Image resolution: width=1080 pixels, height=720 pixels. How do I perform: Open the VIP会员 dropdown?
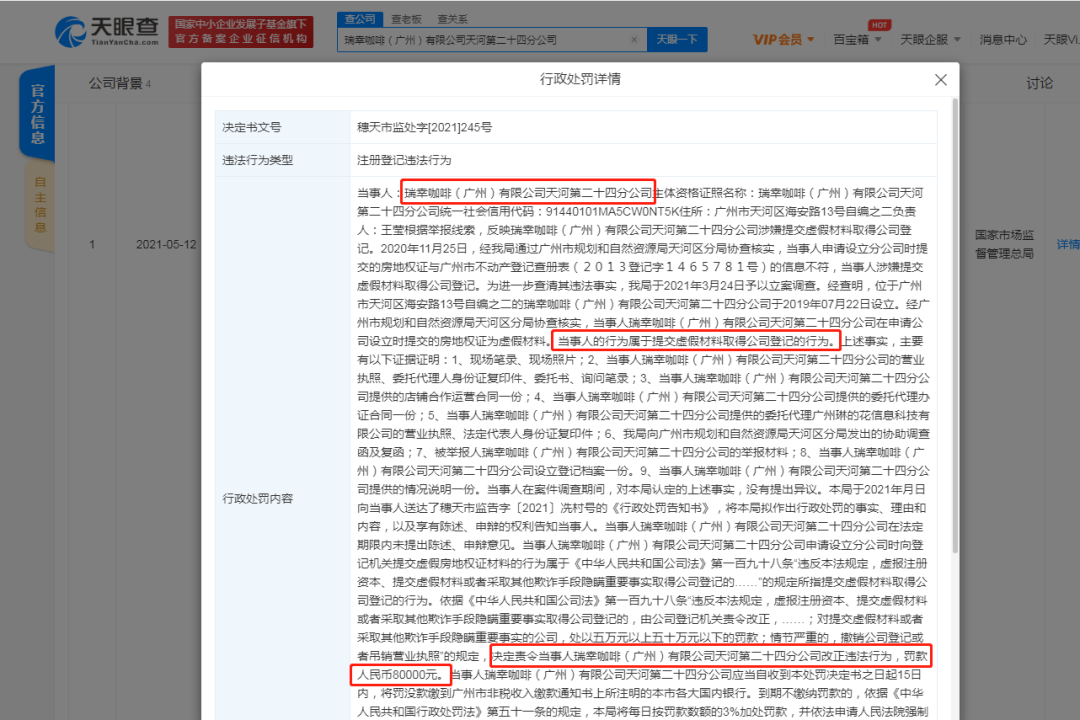coord(783,40)
